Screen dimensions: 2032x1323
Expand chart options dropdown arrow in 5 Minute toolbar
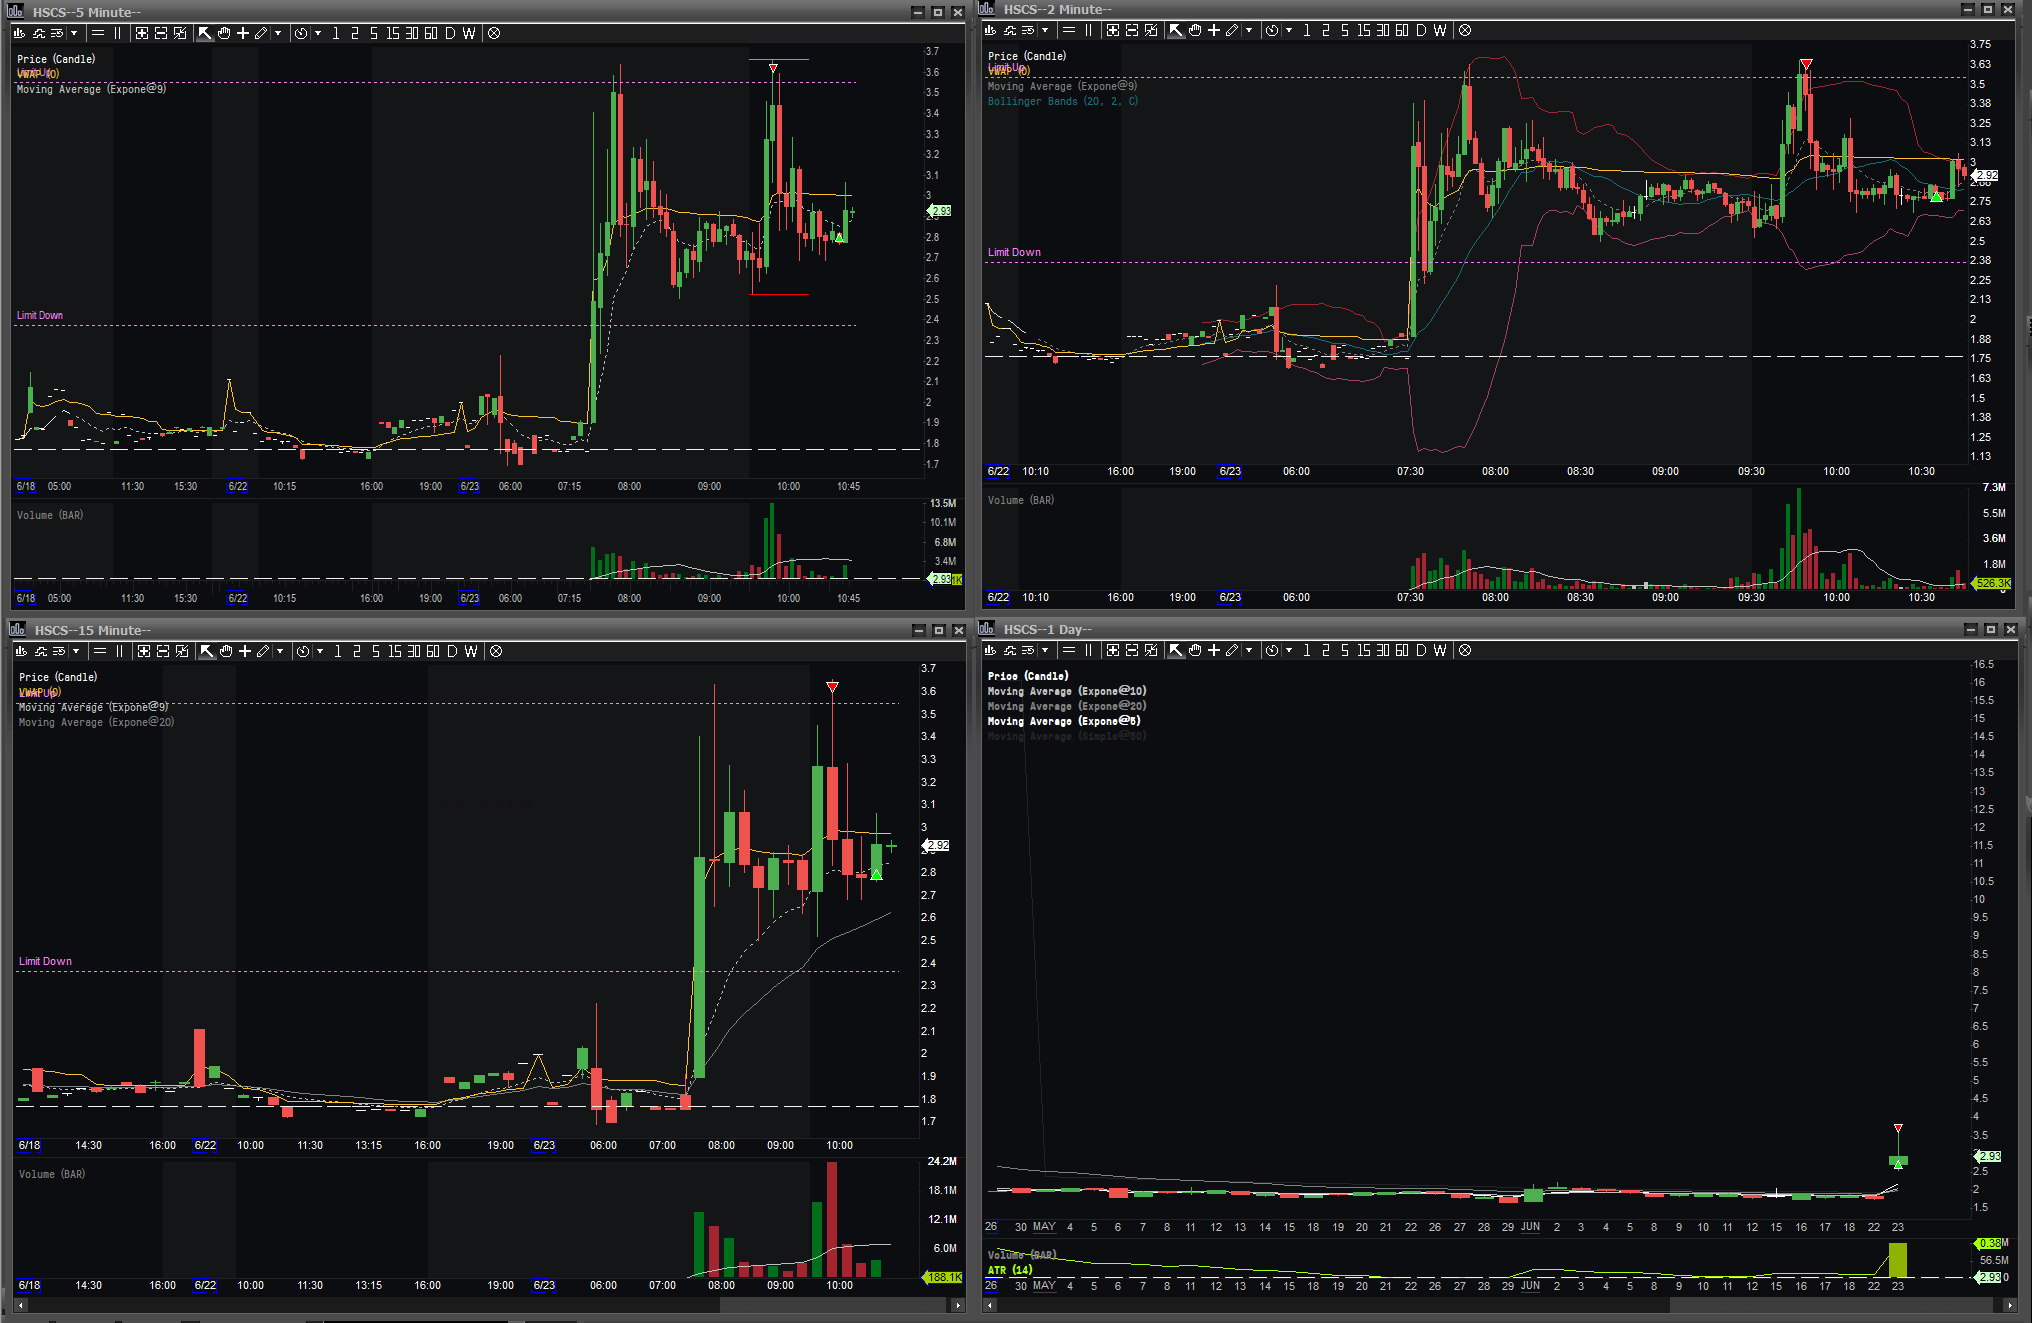(74, 33)
